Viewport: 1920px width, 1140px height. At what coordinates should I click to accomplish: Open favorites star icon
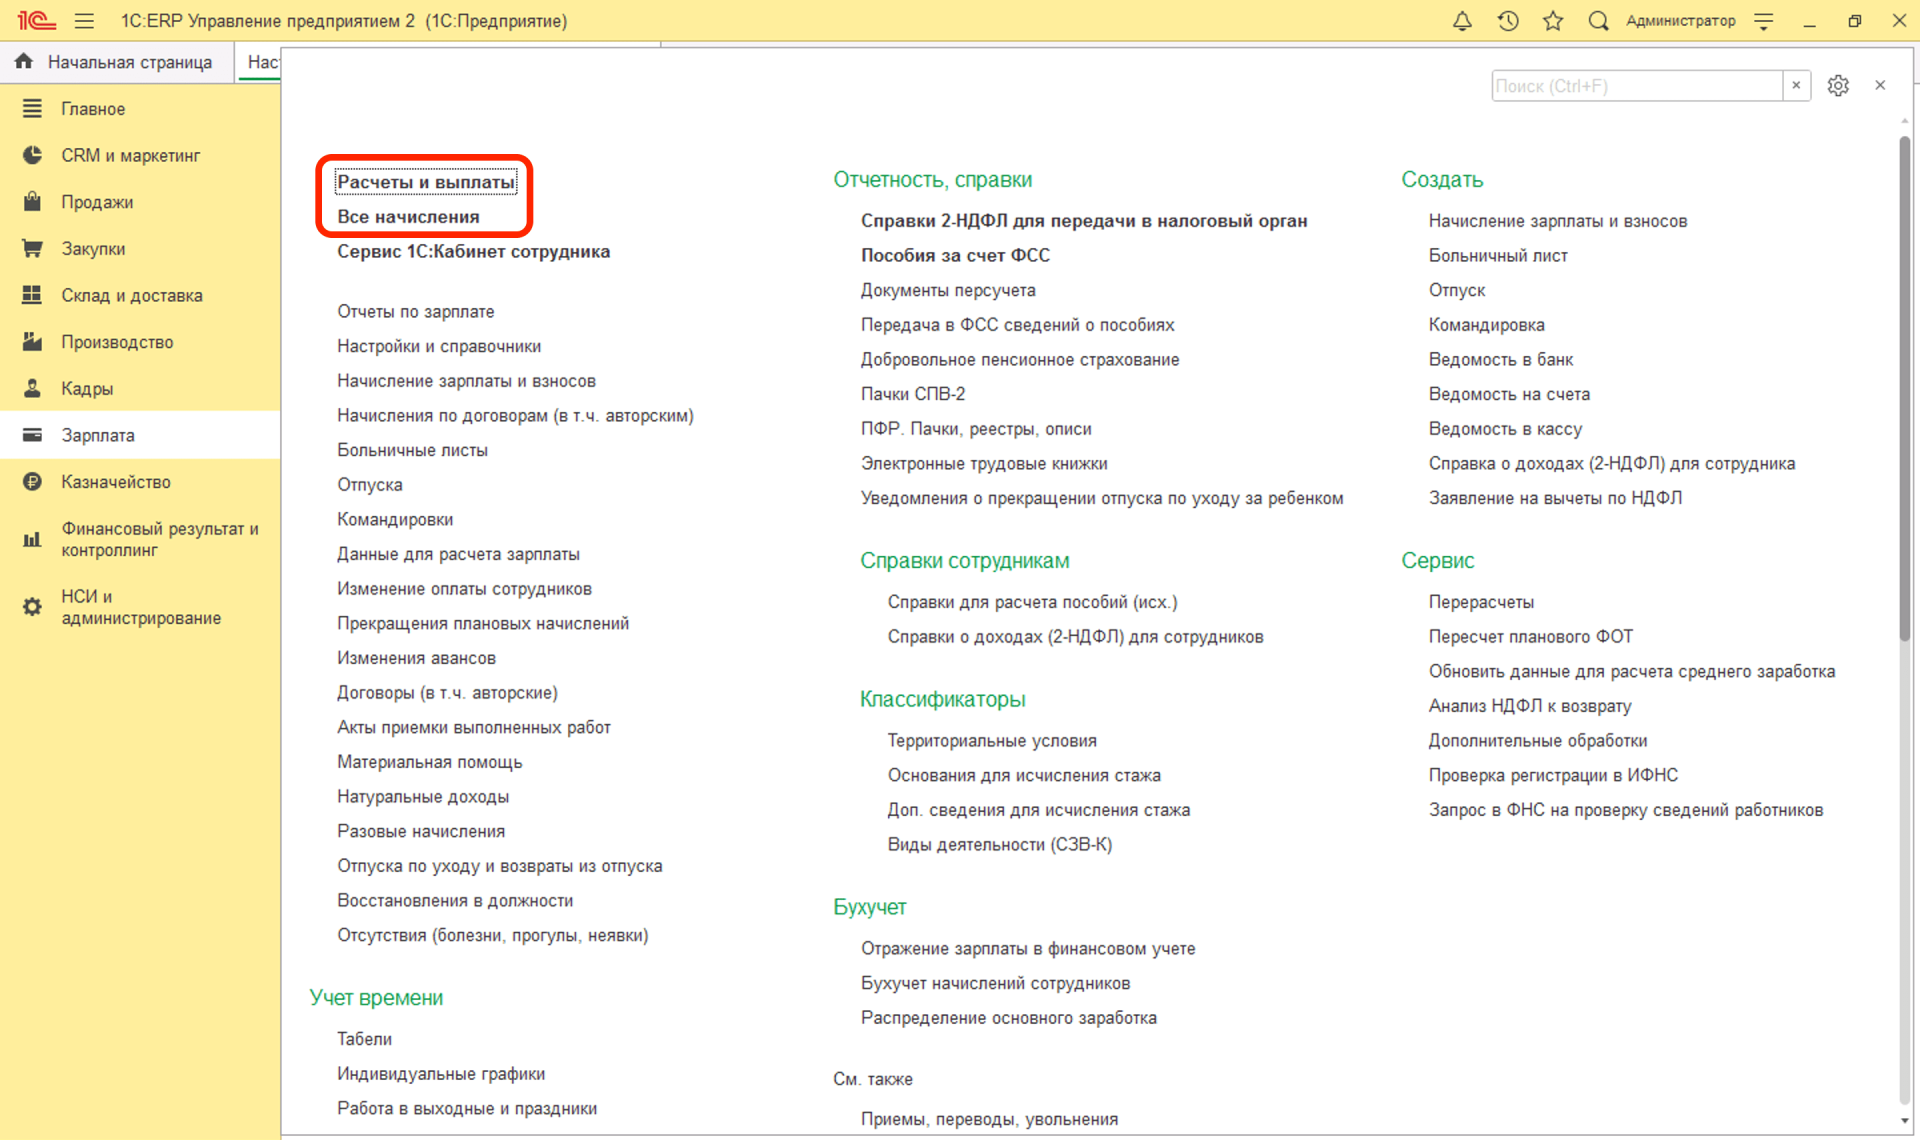pyautogui.click(x=1553, y=21)
